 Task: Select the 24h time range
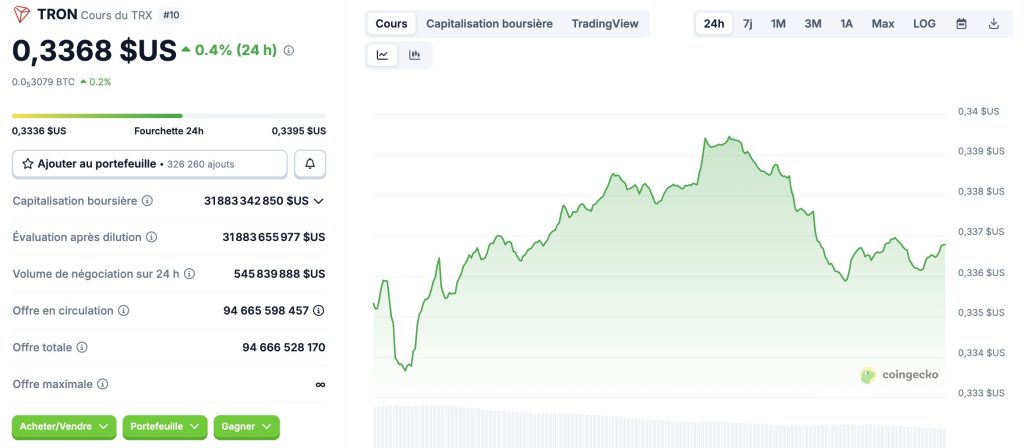(714, 23)
